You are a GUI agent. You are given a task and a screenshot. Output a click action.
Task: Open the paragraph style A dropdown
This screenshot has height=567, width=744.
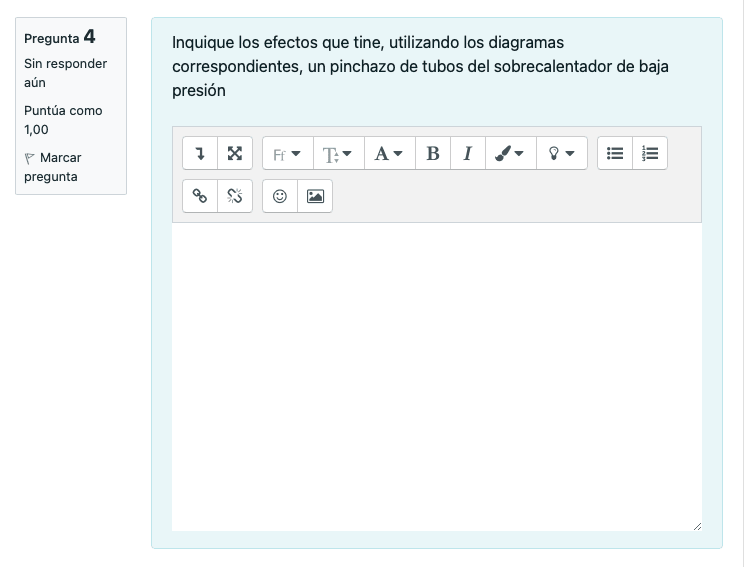[x=390, y=153]
